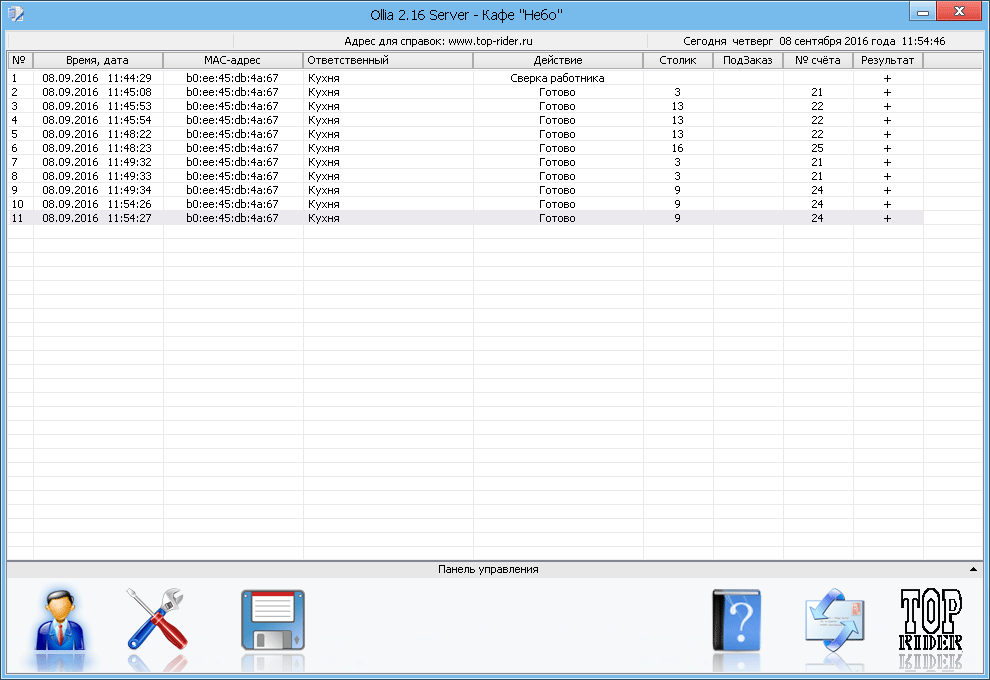Sort by the Действие column header
Screen dimensions: 990x680
coord(557,60)
